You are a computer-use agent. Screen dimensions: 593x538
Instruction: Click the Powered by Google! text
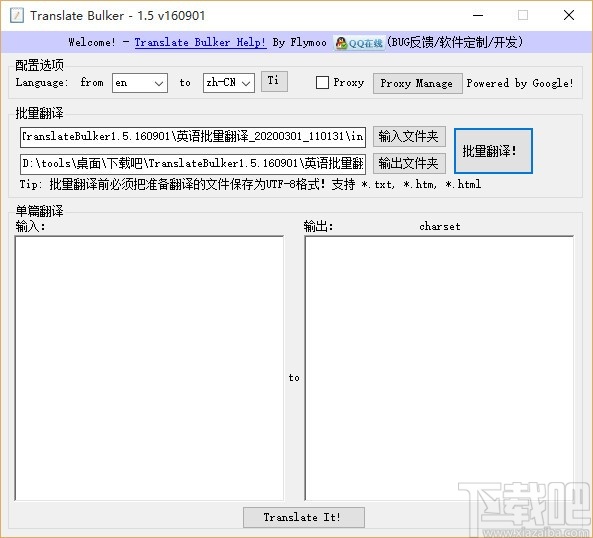click(x=520, y=83)
